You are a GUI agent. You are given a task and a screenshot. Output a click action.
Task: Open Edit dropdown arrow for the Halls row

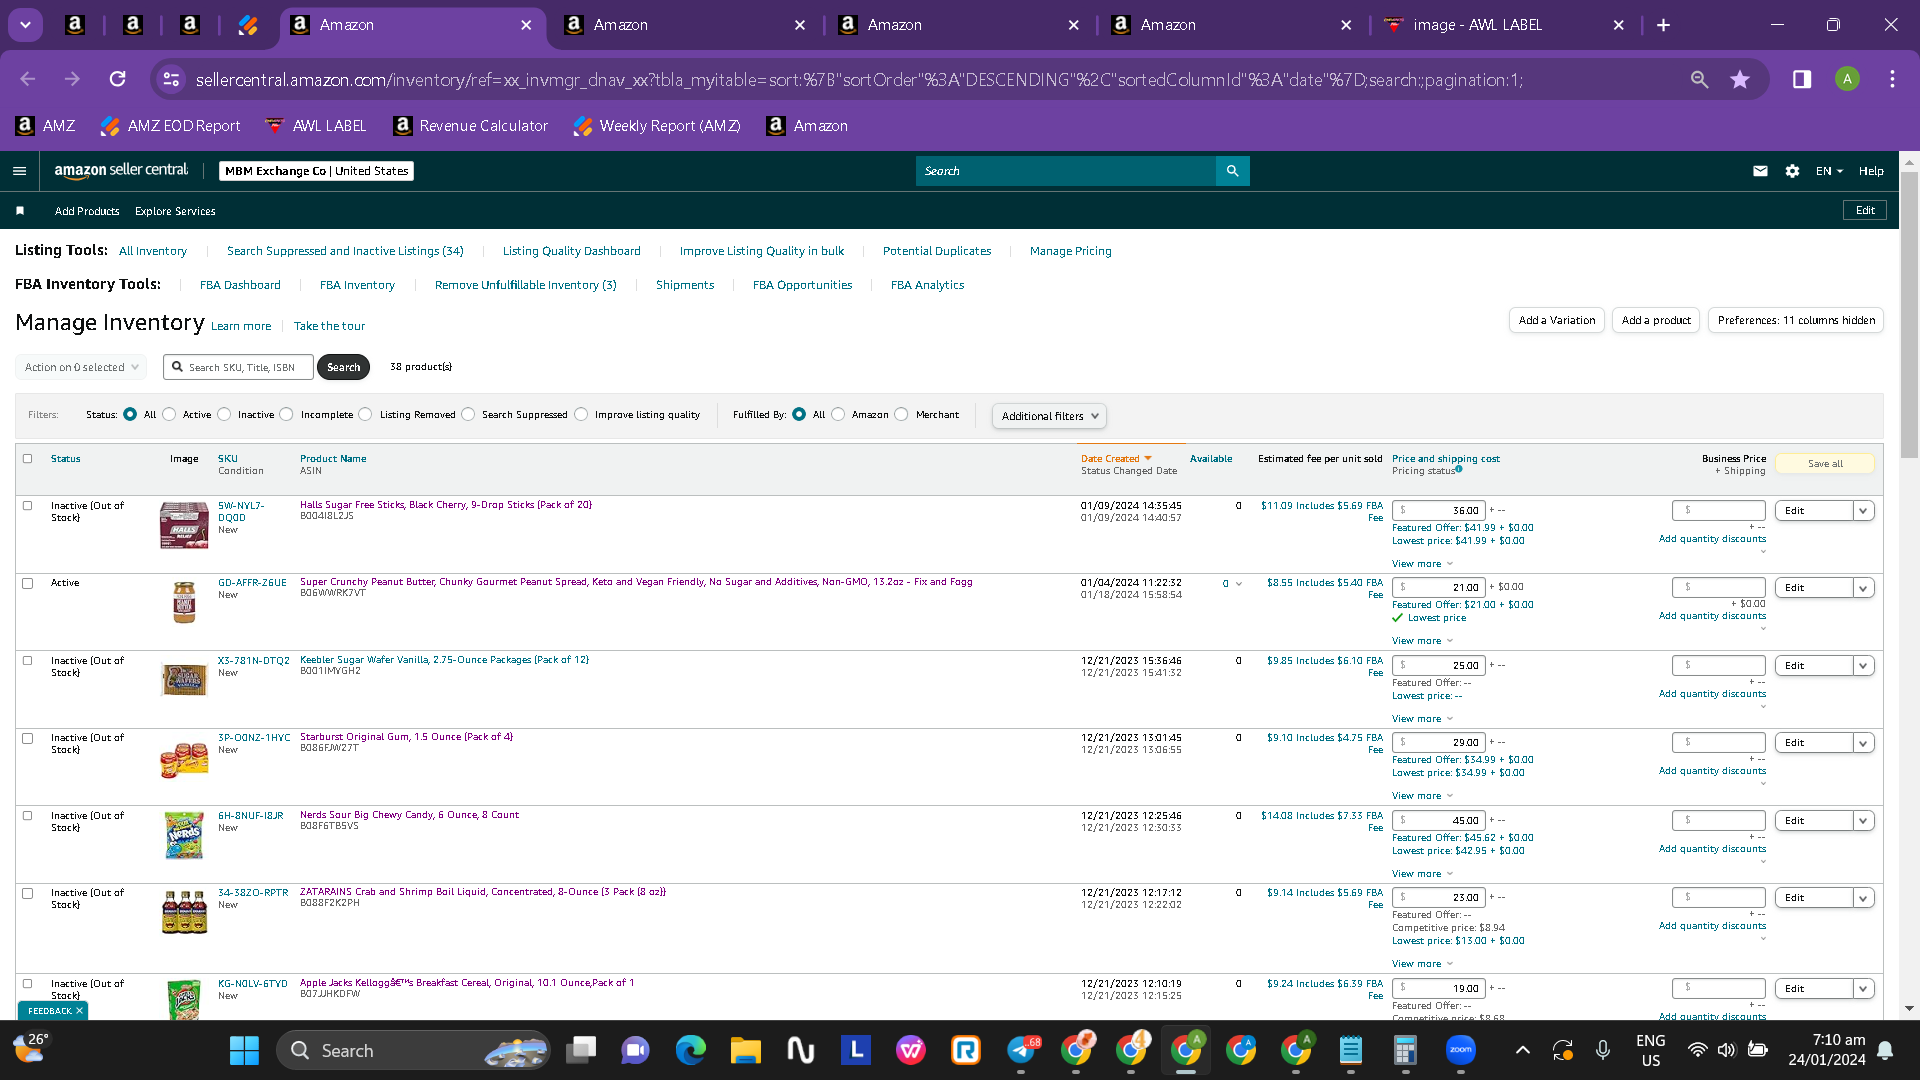coord(1863,511)
